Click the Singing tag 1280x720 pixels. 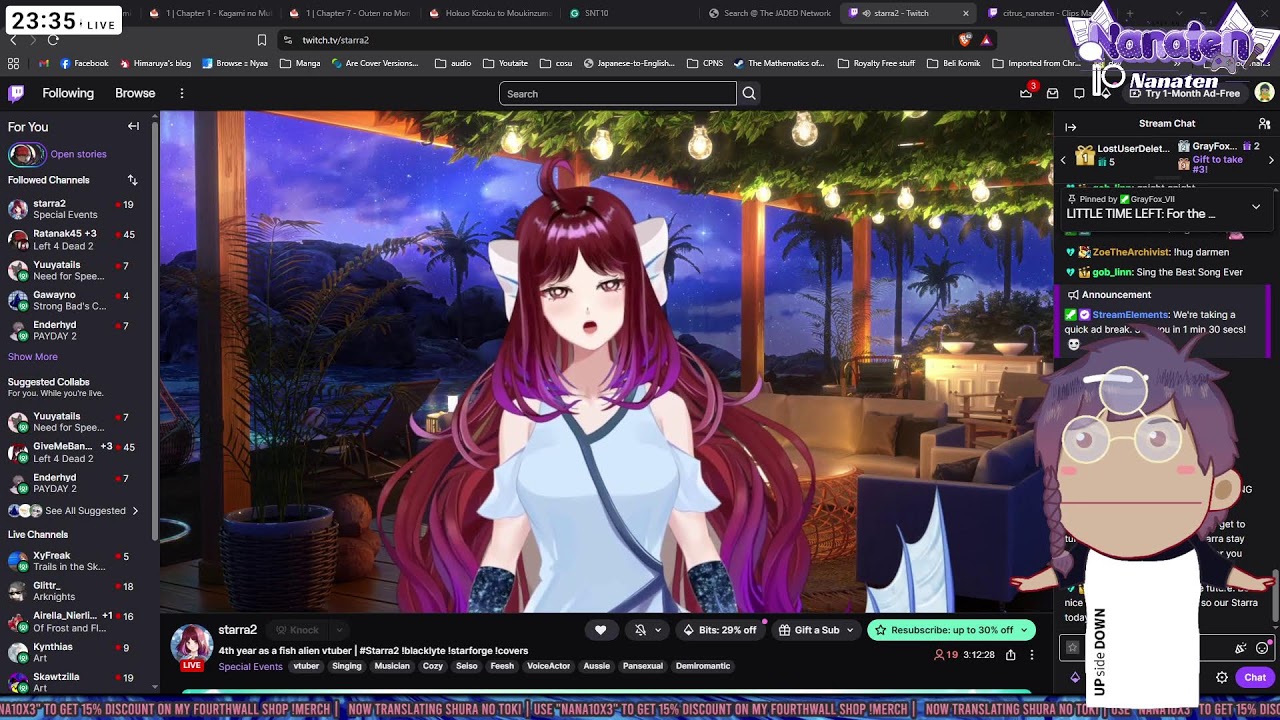click(347, 666)
